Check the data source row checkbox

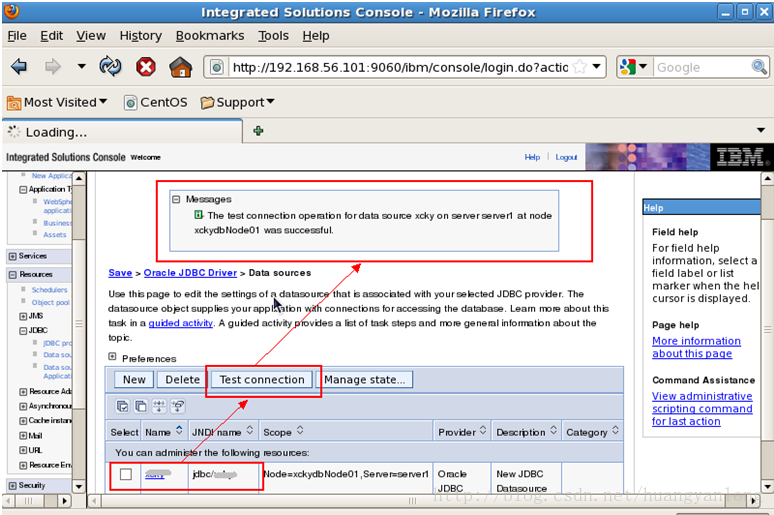point(126,474)
